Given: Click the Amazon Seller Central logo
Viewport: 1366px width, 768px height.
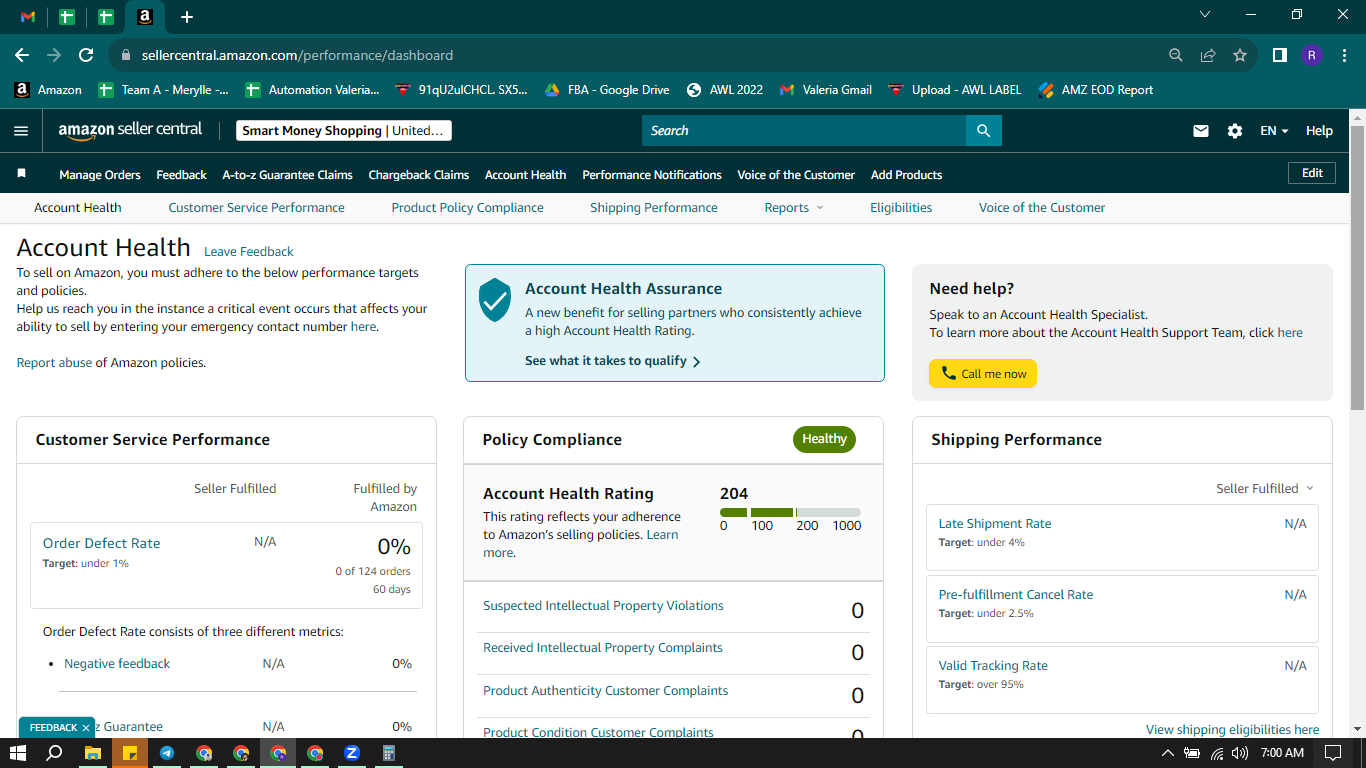Looking at the screenshot, I should pos(130,130).
